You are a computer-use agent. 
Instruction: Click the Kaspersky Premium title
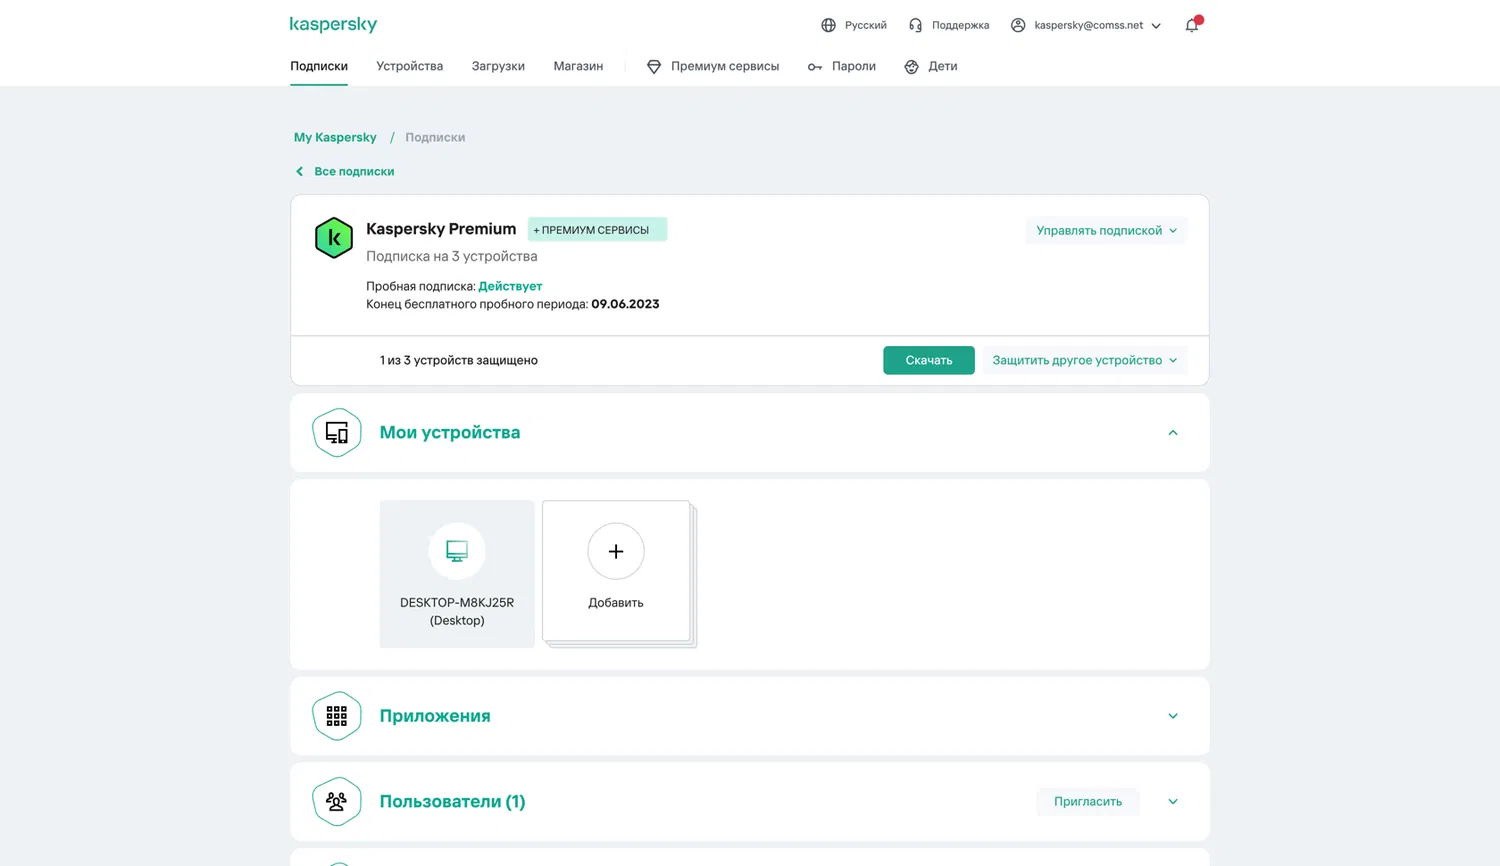pos(441,229)
